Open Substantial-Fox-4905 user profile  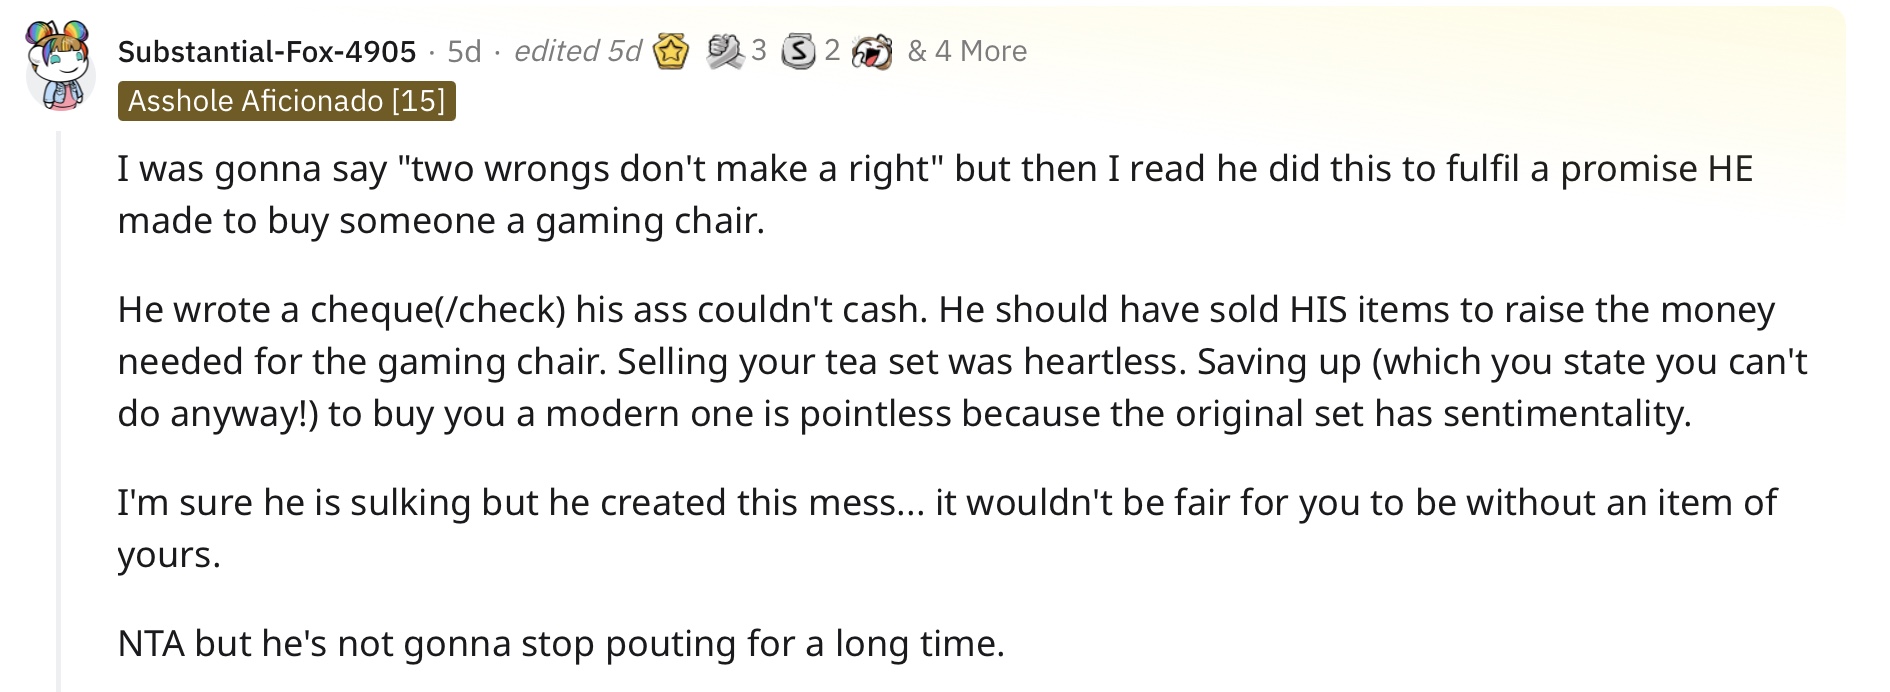click(x=267, y=51)
